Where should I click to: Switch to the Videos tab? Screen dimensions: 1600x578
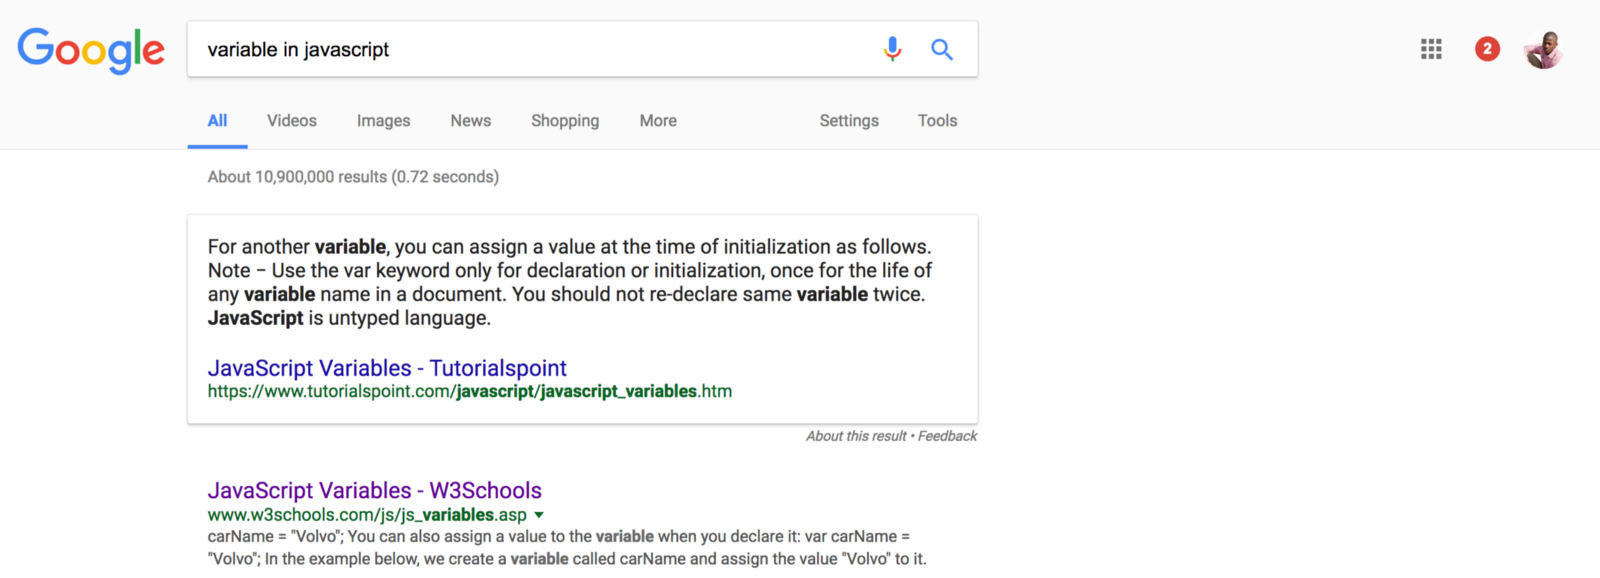[x=291, y=121]
